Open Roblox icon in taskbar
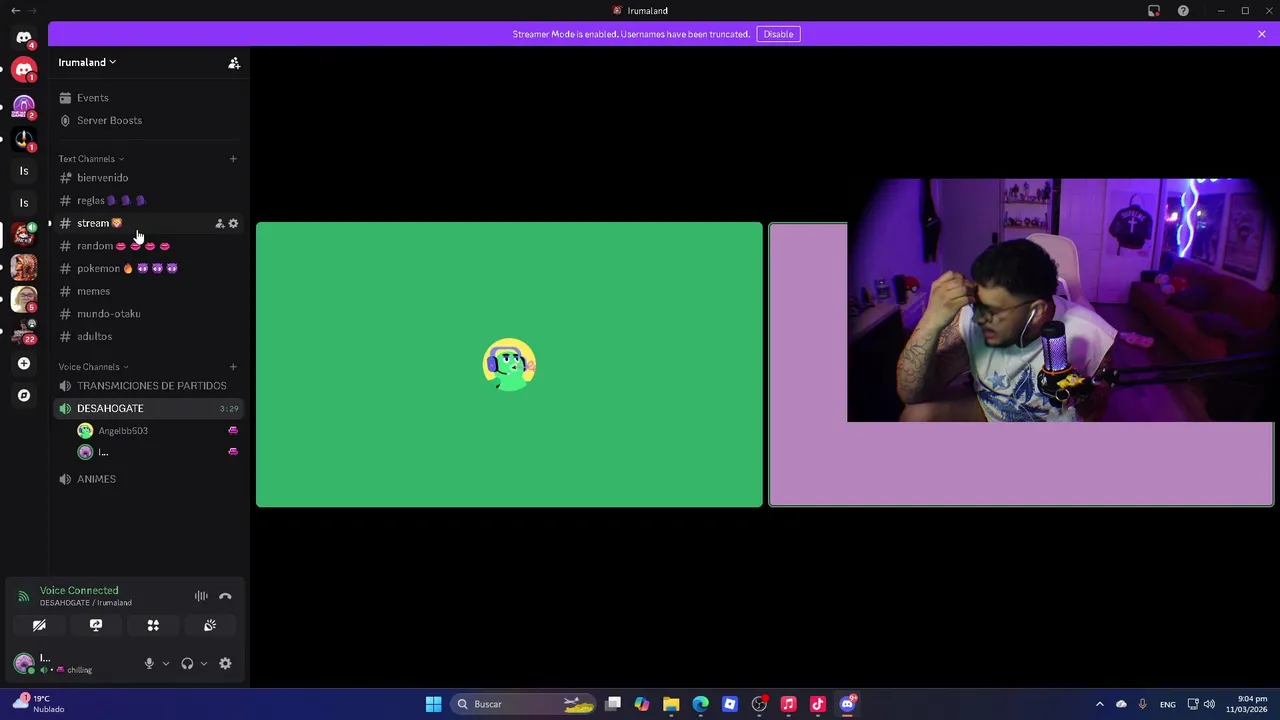 coord(730,704)
